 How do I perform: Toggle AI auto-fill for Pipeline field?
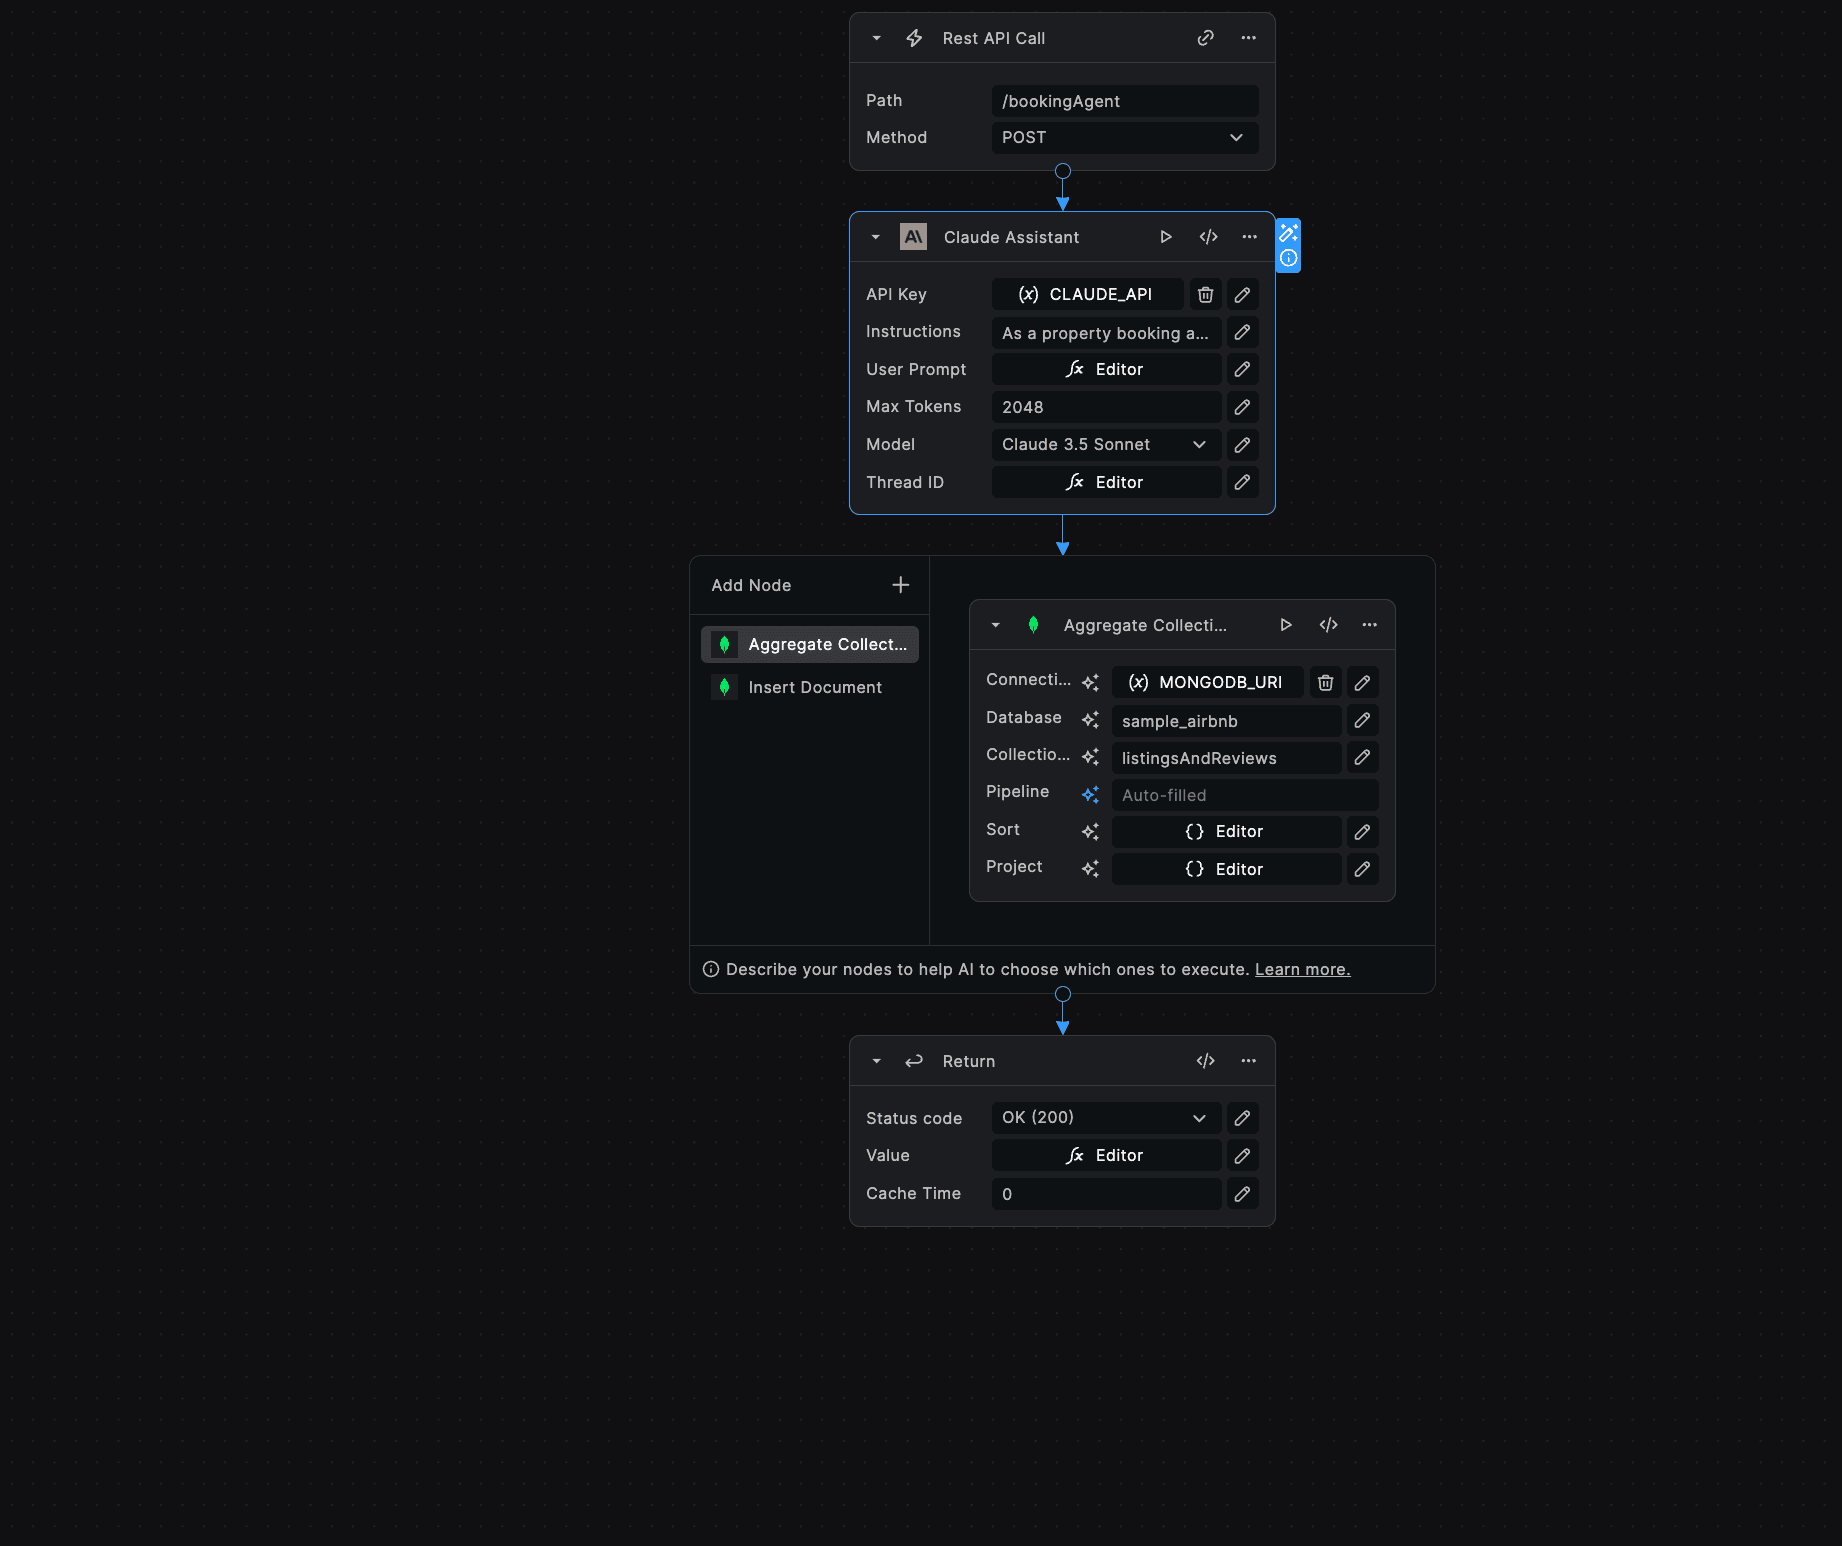pyautogui.click(x=1090, y=795)
